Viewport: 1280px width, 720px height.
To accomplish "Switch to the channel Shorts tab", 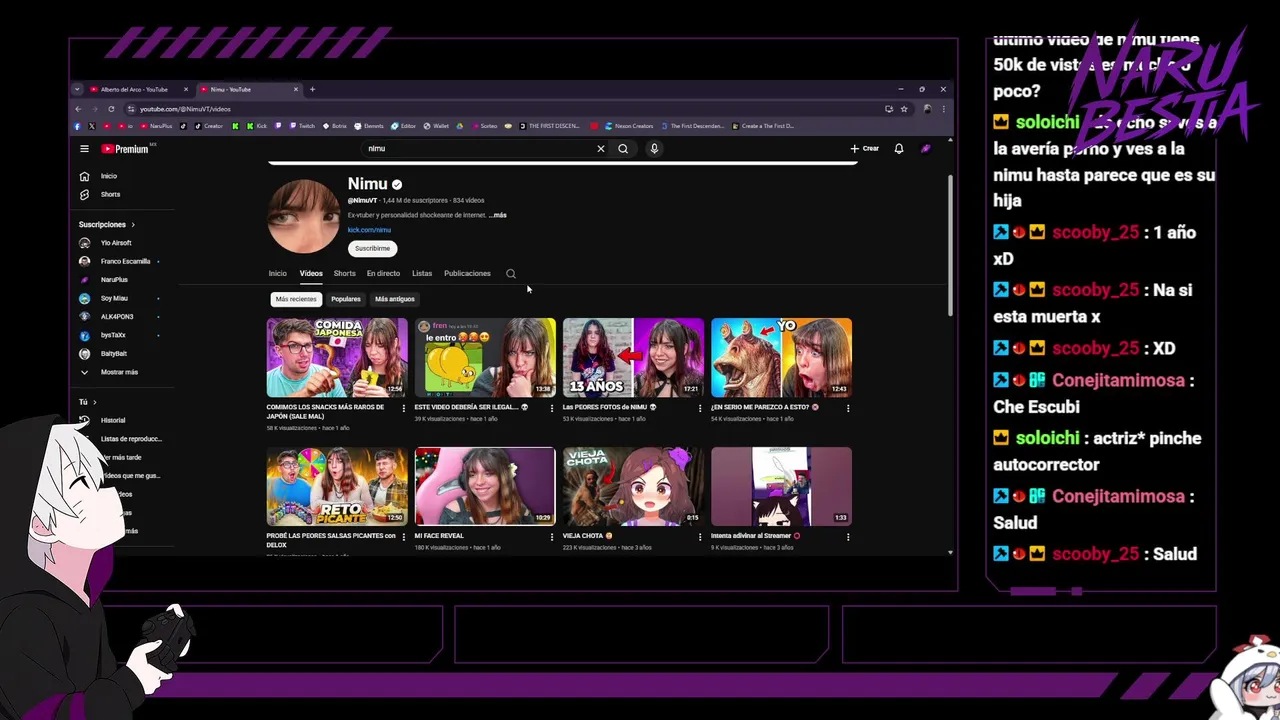I will pyautogui.click(x=344, y=273).
